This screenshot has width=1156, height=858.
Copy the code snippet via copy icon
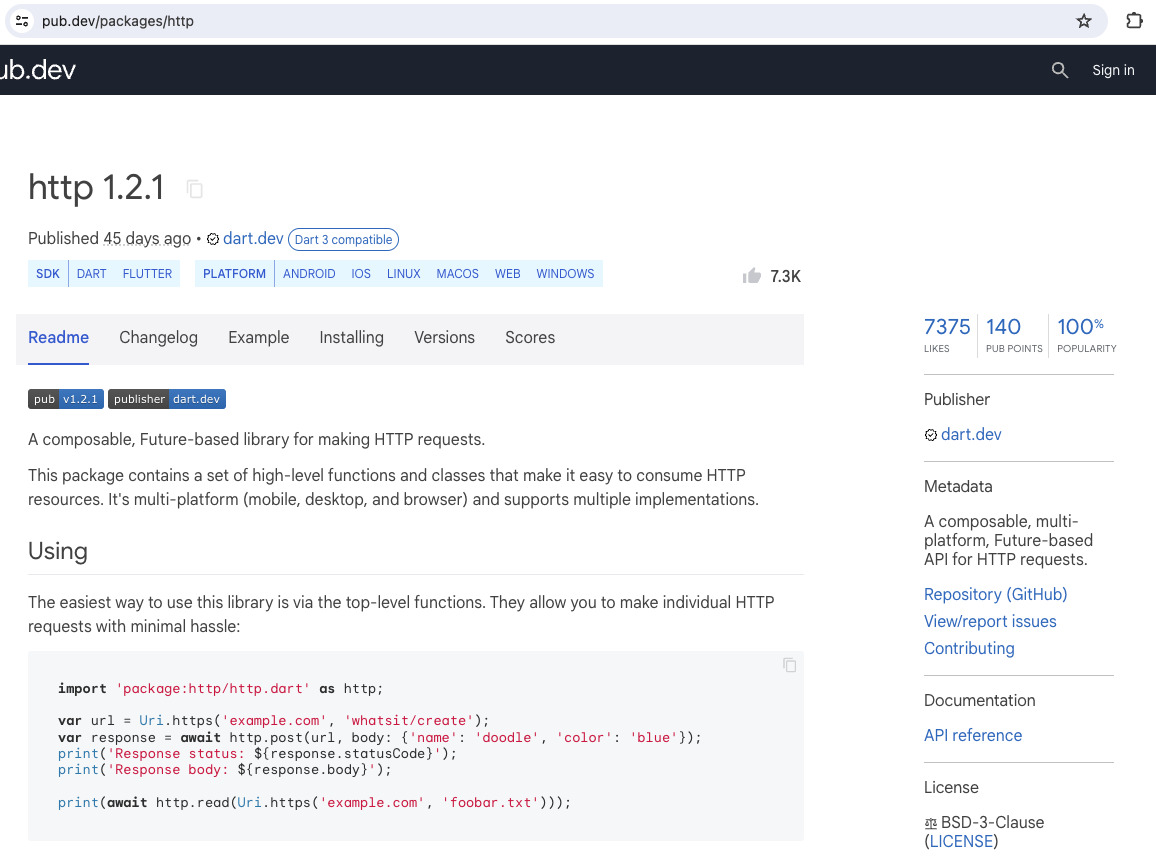pos(789,665)
